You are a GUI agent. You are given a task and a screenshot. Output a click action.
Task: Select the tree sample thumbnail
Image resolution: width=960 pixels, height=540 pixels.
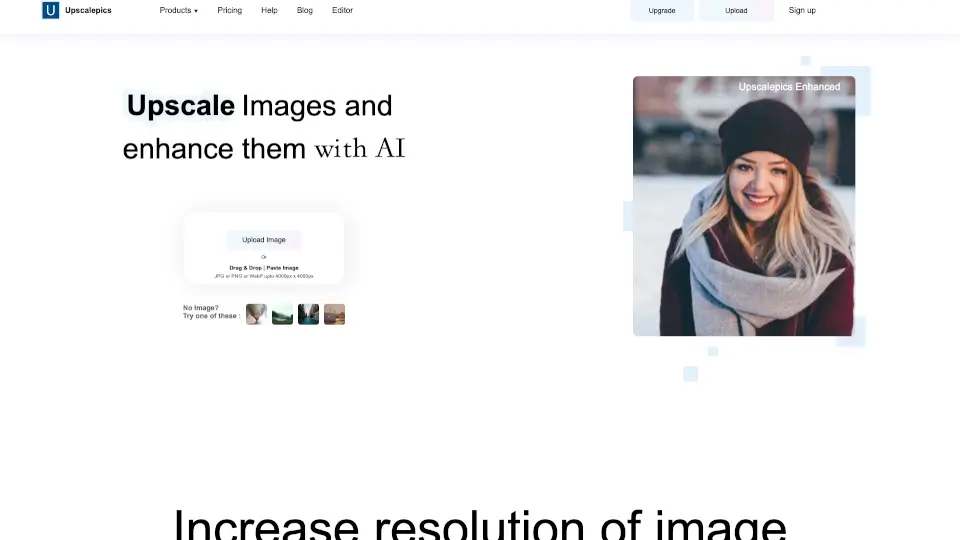tap(256, 314)
